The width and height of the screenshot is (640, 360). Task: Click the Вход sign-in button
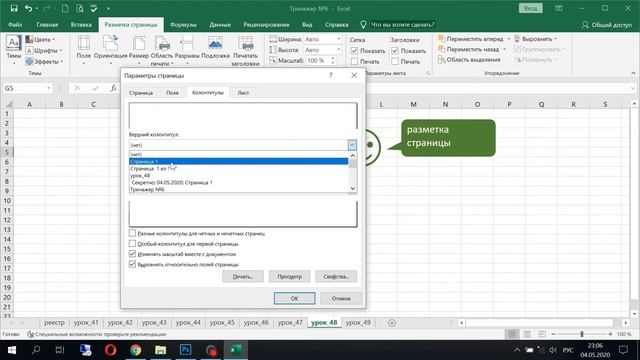click(530, 9)
